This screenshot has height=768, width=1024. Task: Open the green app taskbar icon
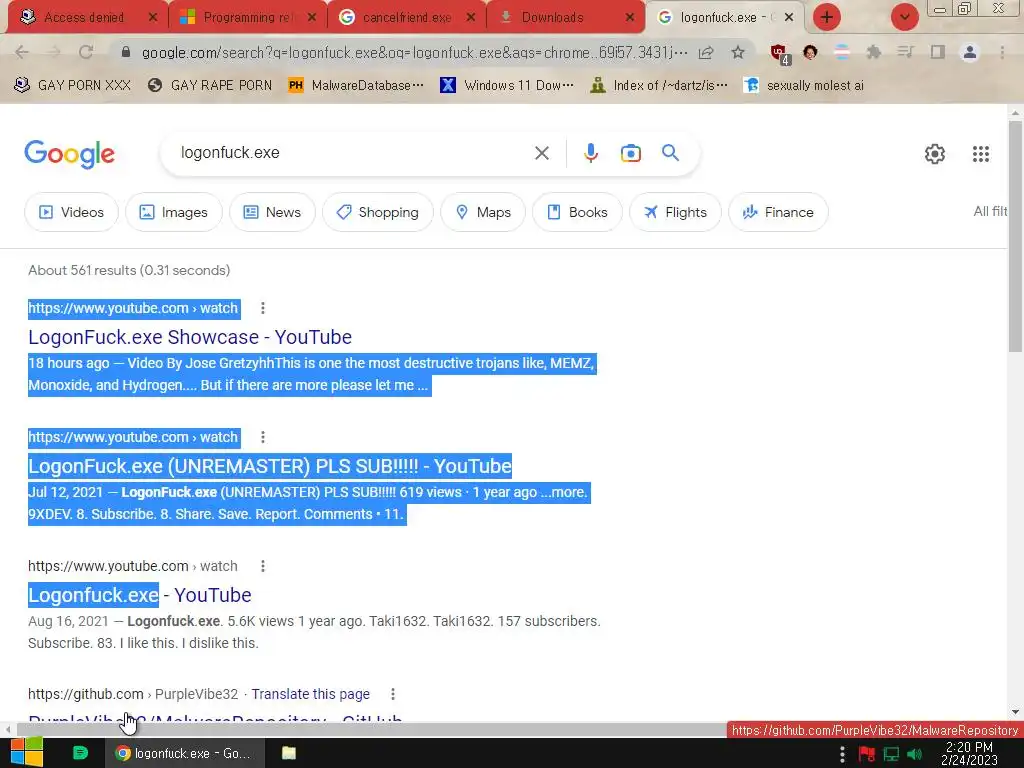point(80,753)
